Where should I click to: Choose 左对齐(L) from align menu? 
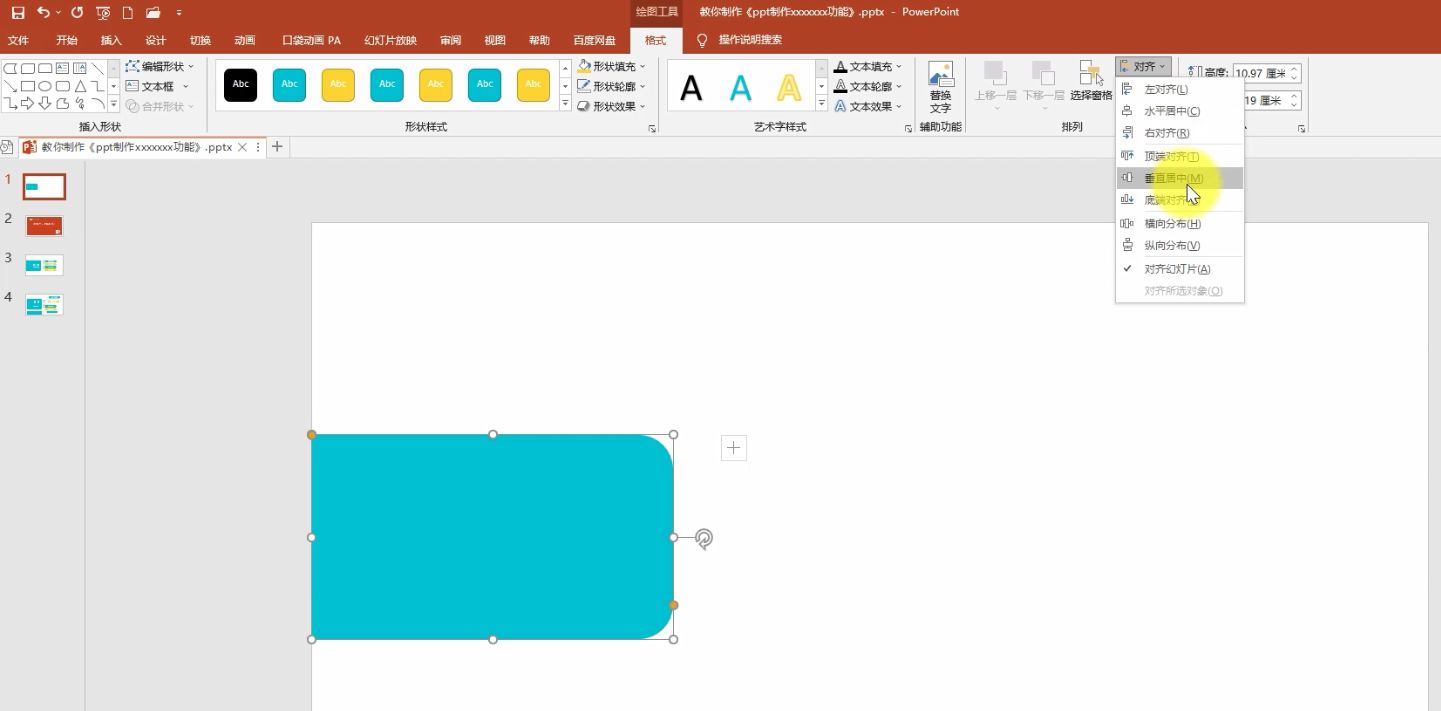point(1180,89)
